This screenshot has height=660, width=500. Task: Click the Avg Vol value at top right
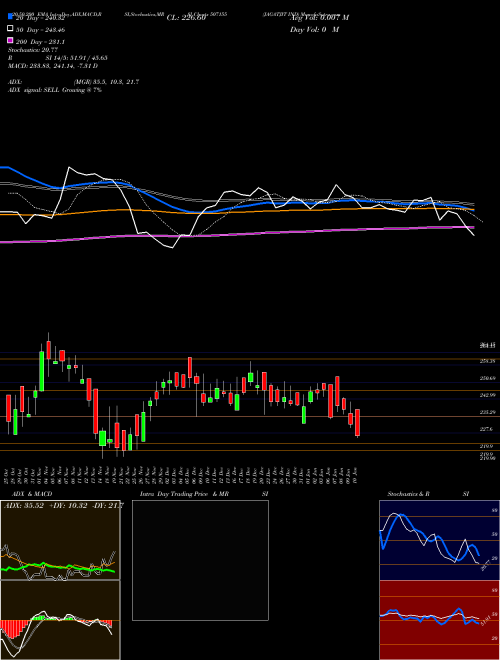tap(319, 18)
